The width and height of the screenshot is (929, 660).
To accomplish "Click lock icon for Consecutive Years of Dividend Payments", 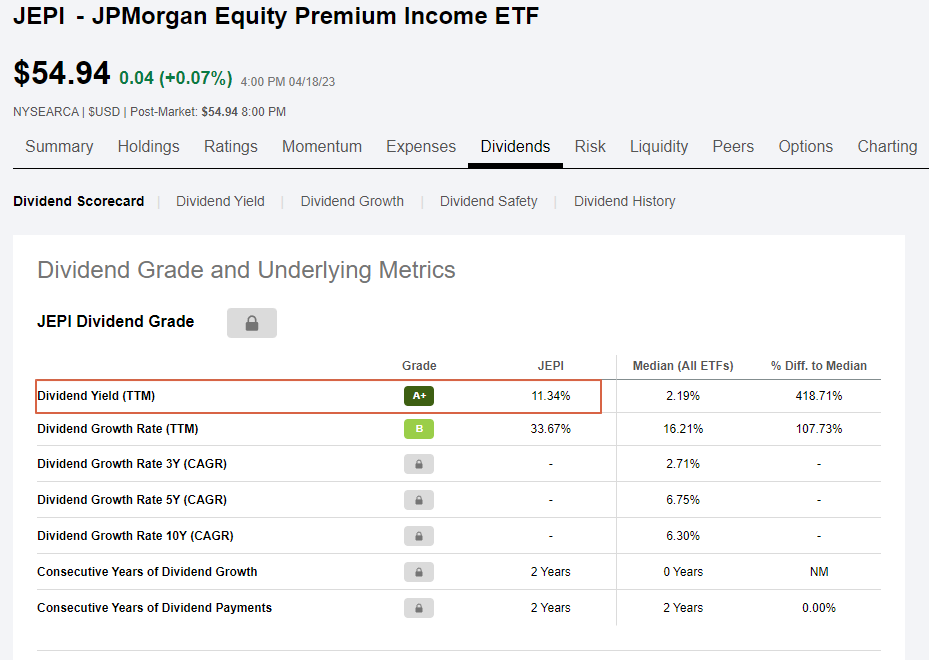I will coord(419,608).
